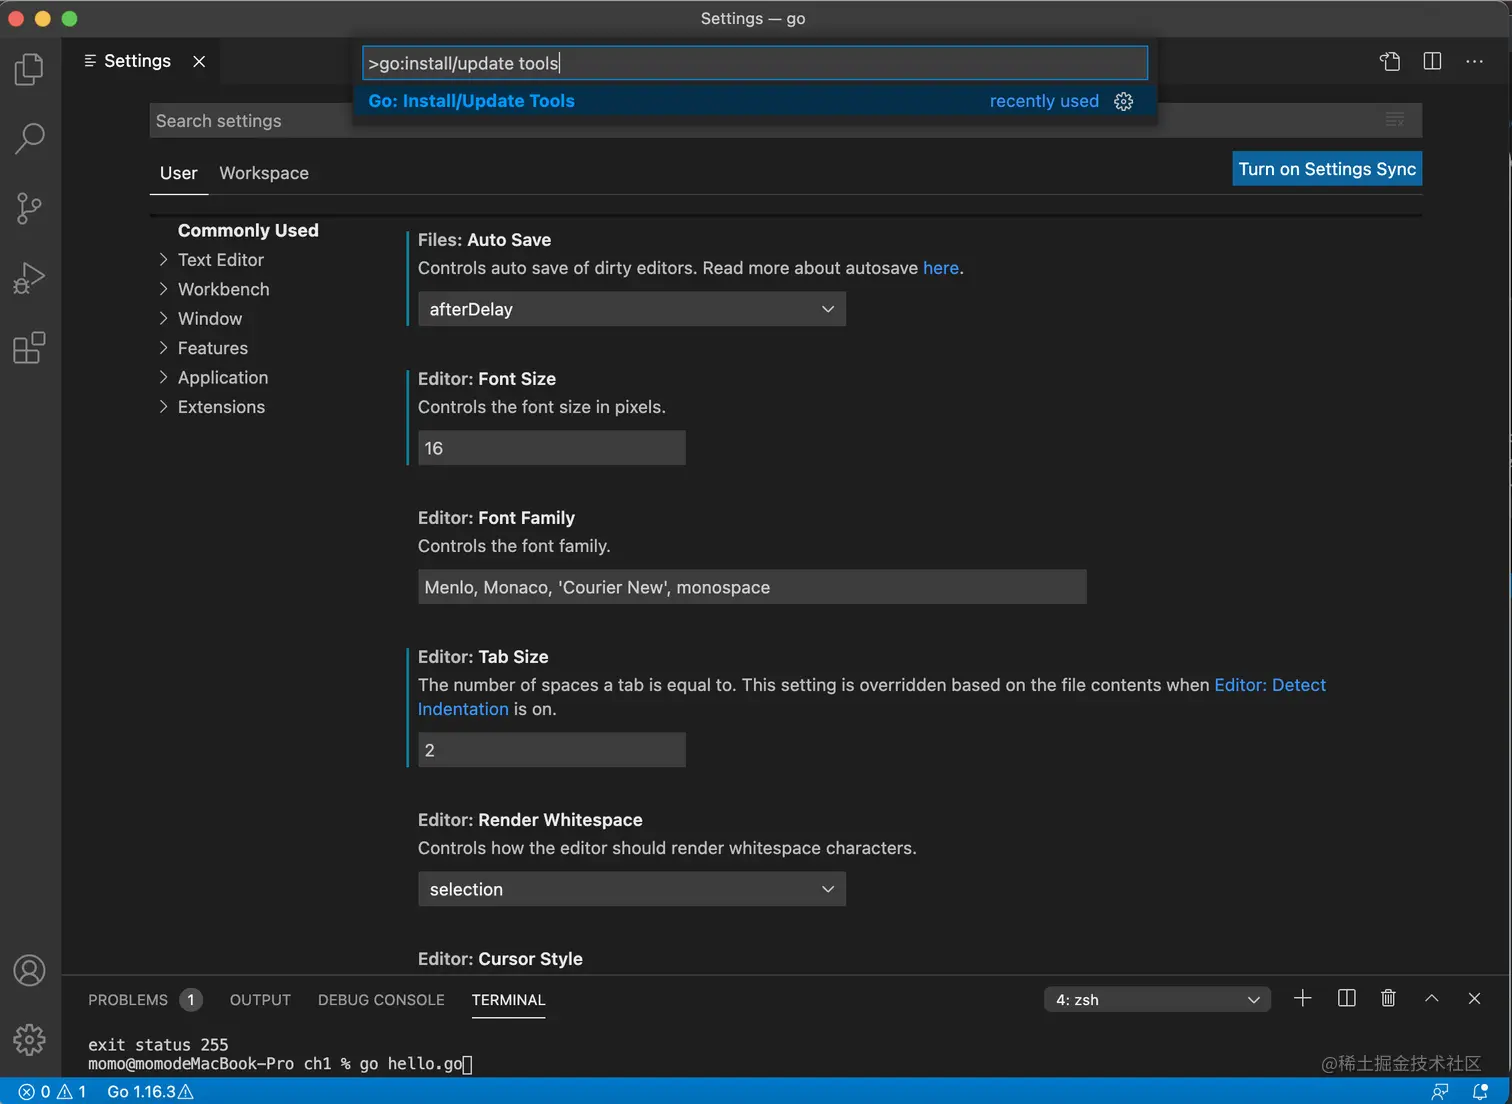1512x1104 pixels.
Task: Open the editor More Actions ellipsis
Action: [1474, 61]
